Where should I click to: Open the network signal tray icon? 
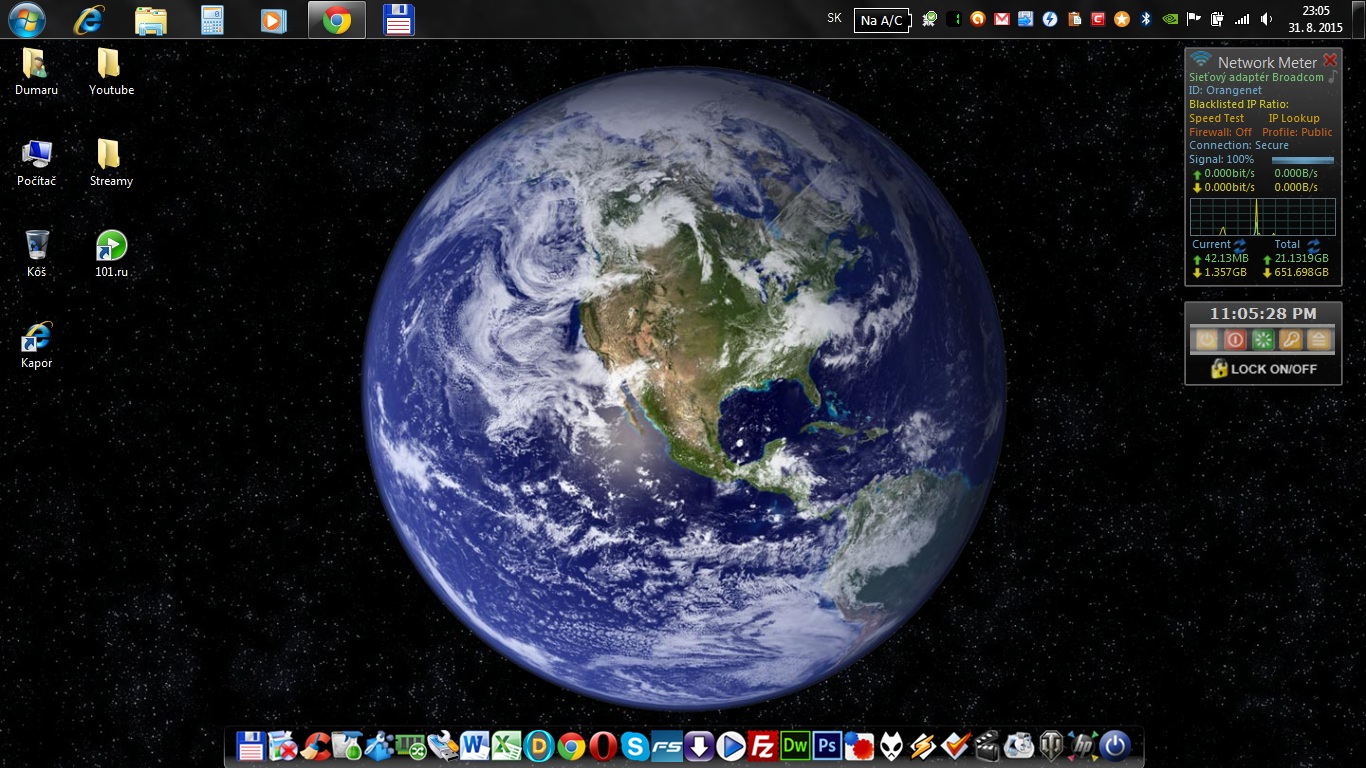point(1242,19)
